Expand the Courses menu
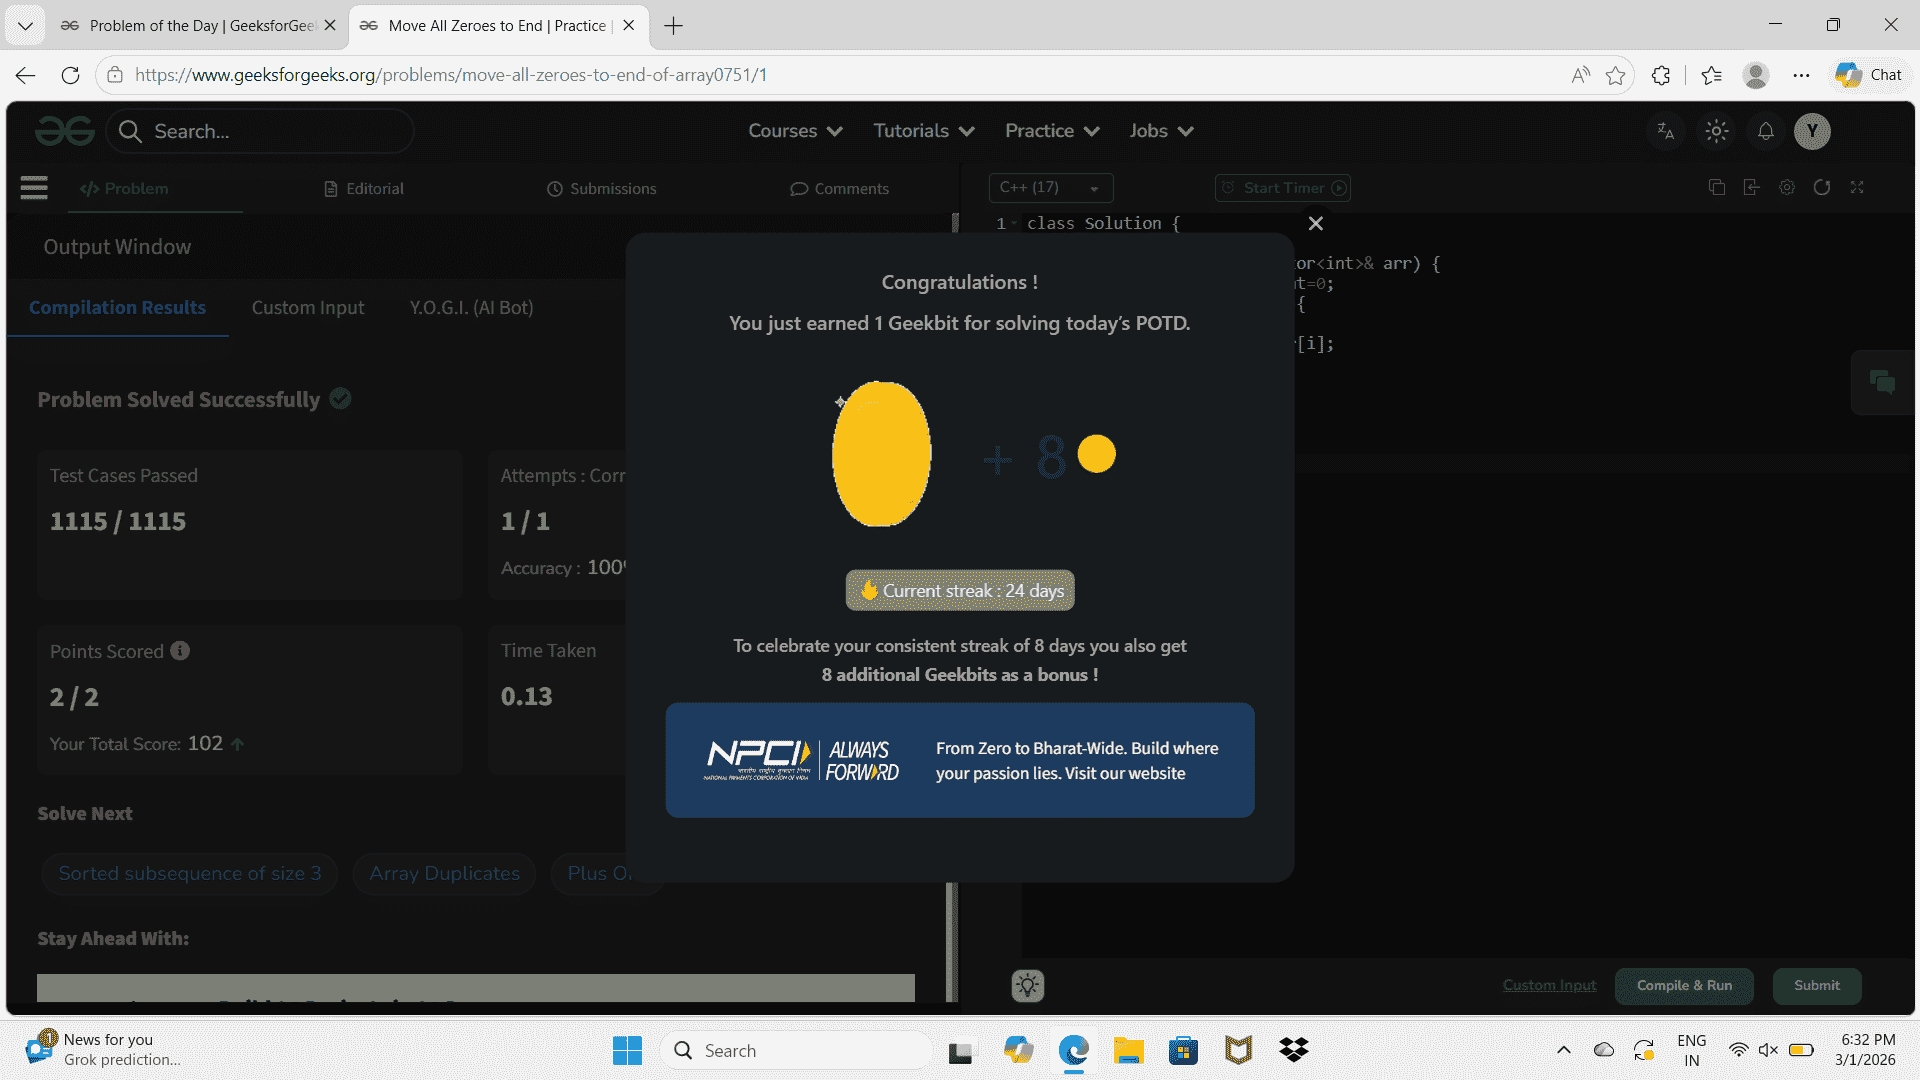Image resolution: width=1920 pixels, height=1080 pixels. 795,131
